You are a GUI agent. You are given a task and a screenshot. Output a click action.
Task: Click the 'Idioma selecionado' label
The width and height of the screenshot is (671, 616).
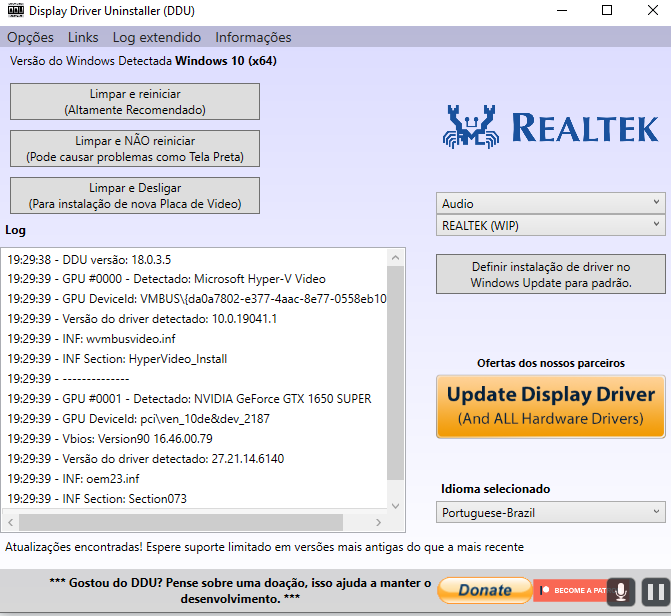(496, 489)
